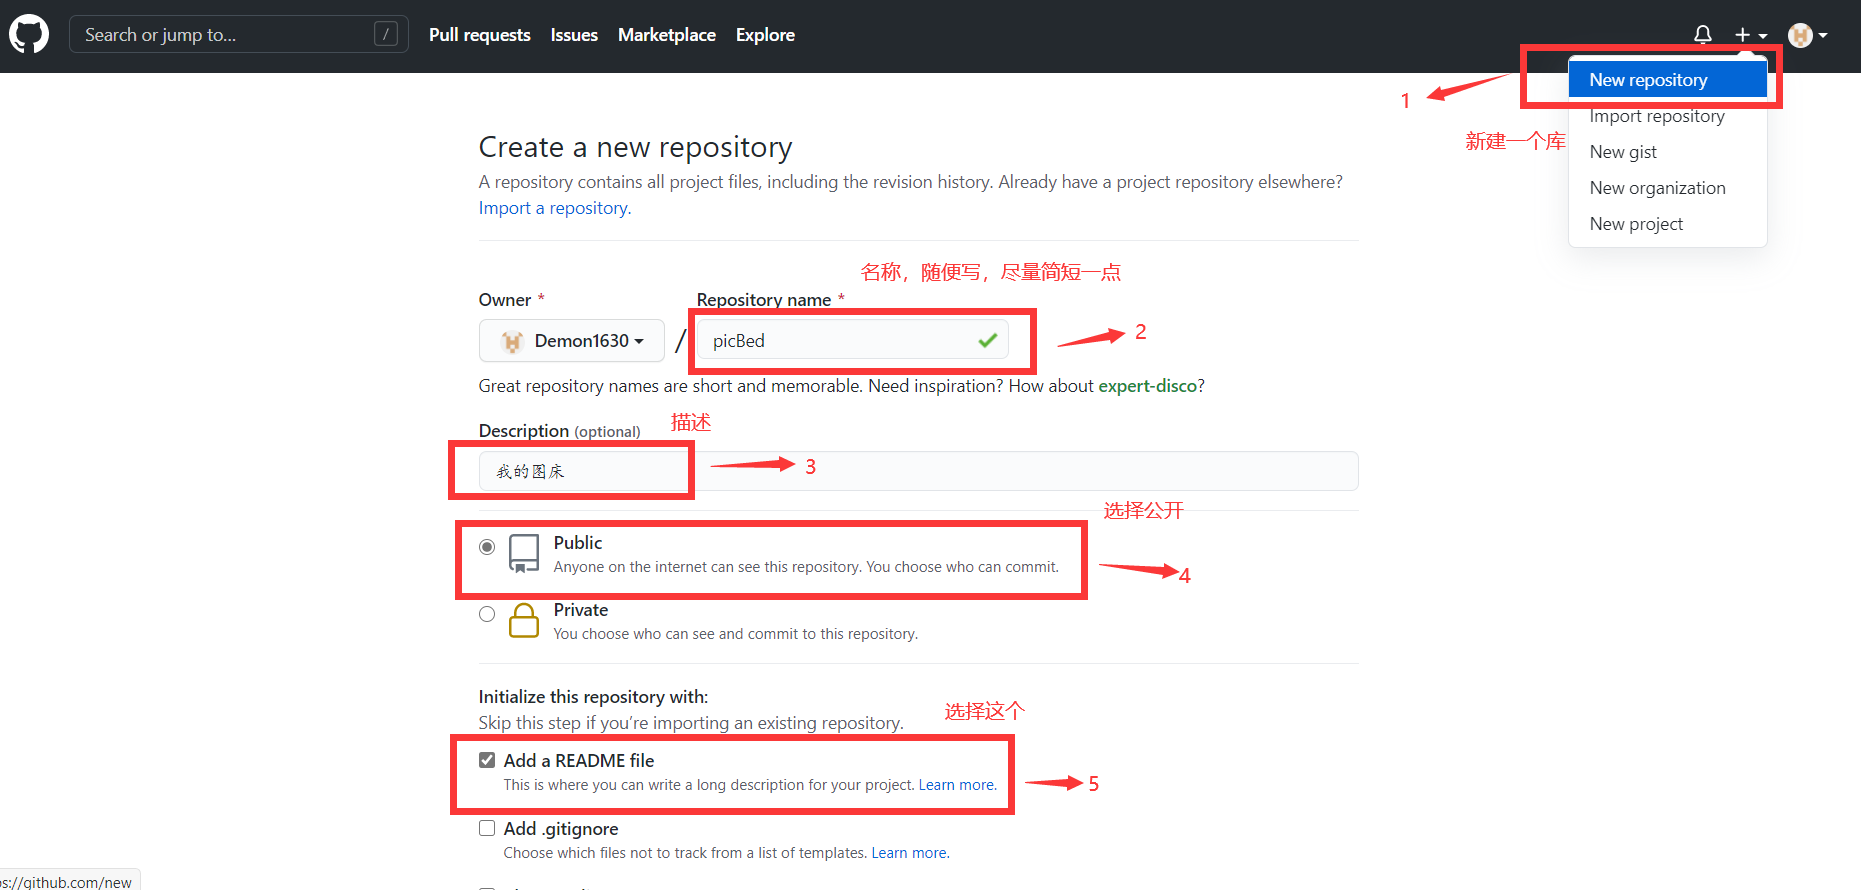
Task: Open Learn more link for README
Action: 957,785
